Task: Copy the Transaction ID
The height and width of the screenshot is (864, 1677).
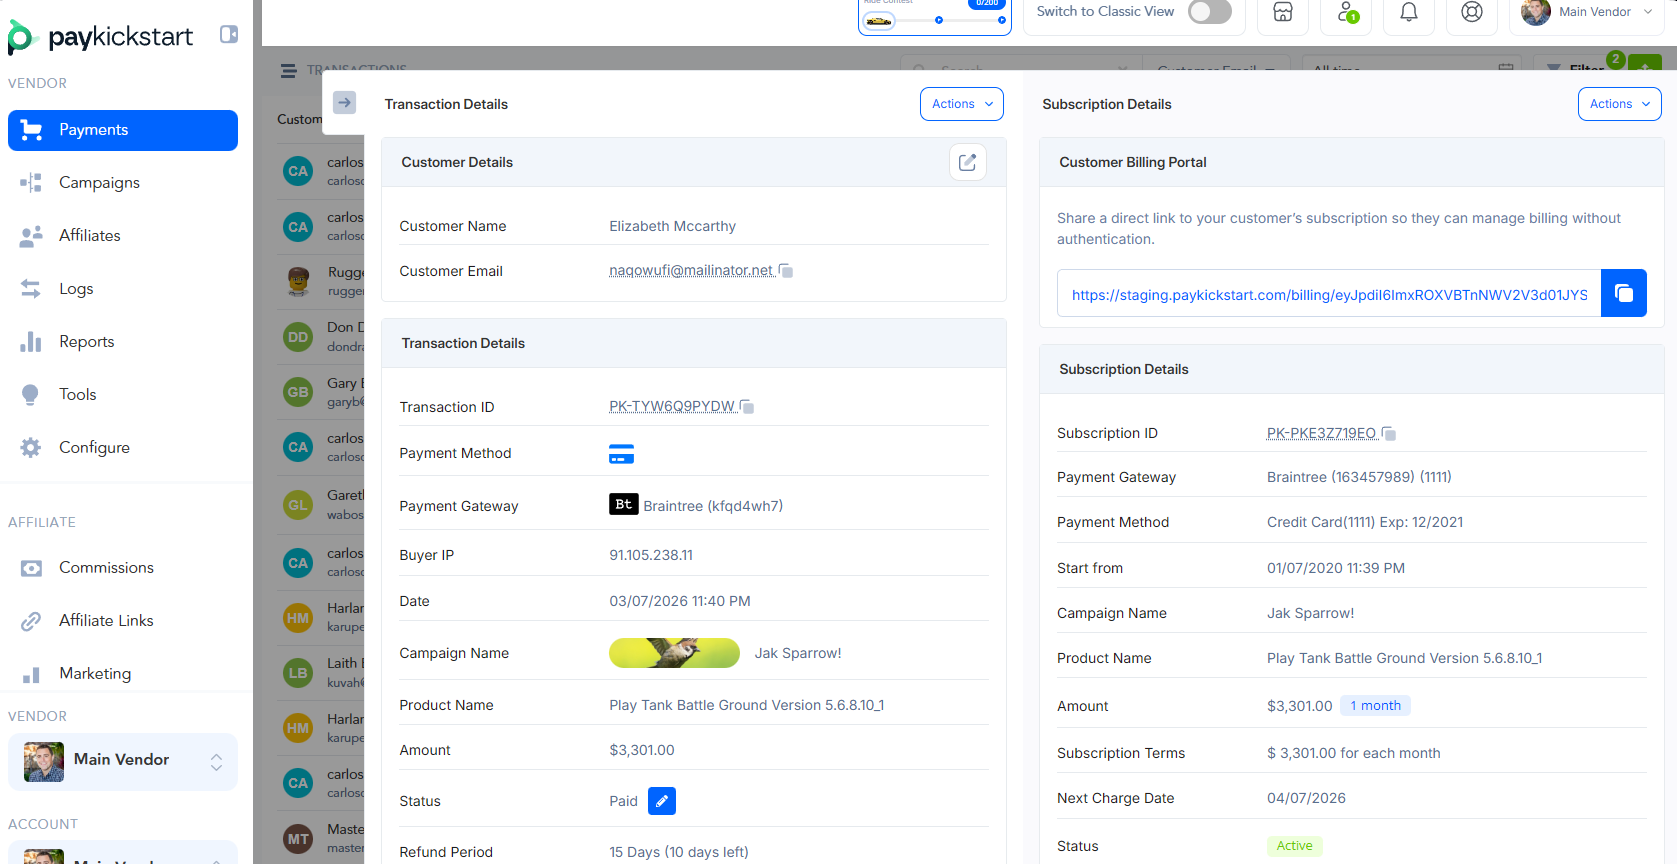Action: [747, 407]
